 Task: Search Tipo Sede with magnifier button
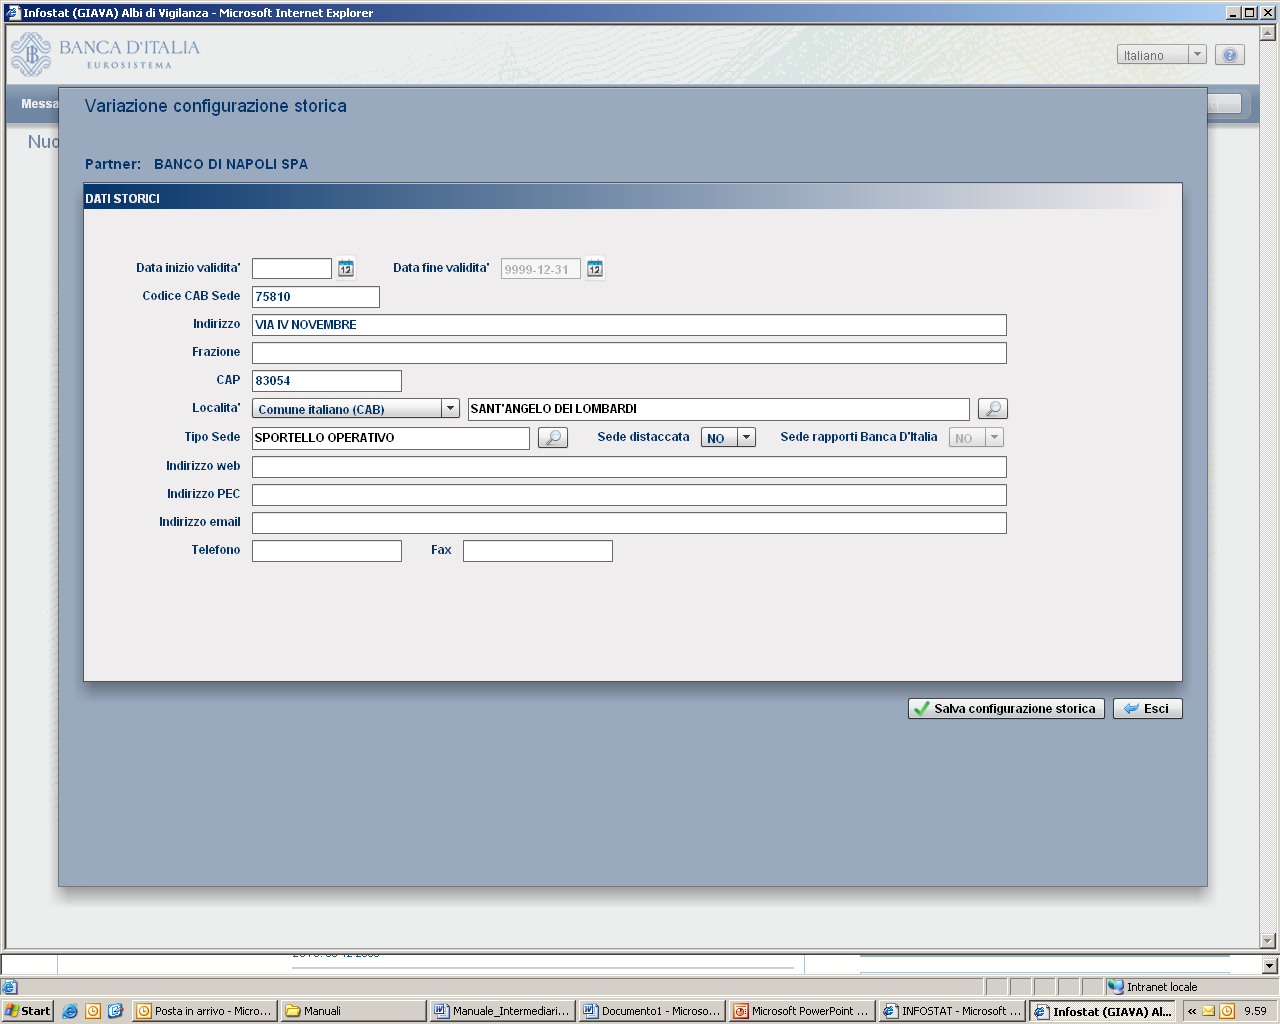553,438
